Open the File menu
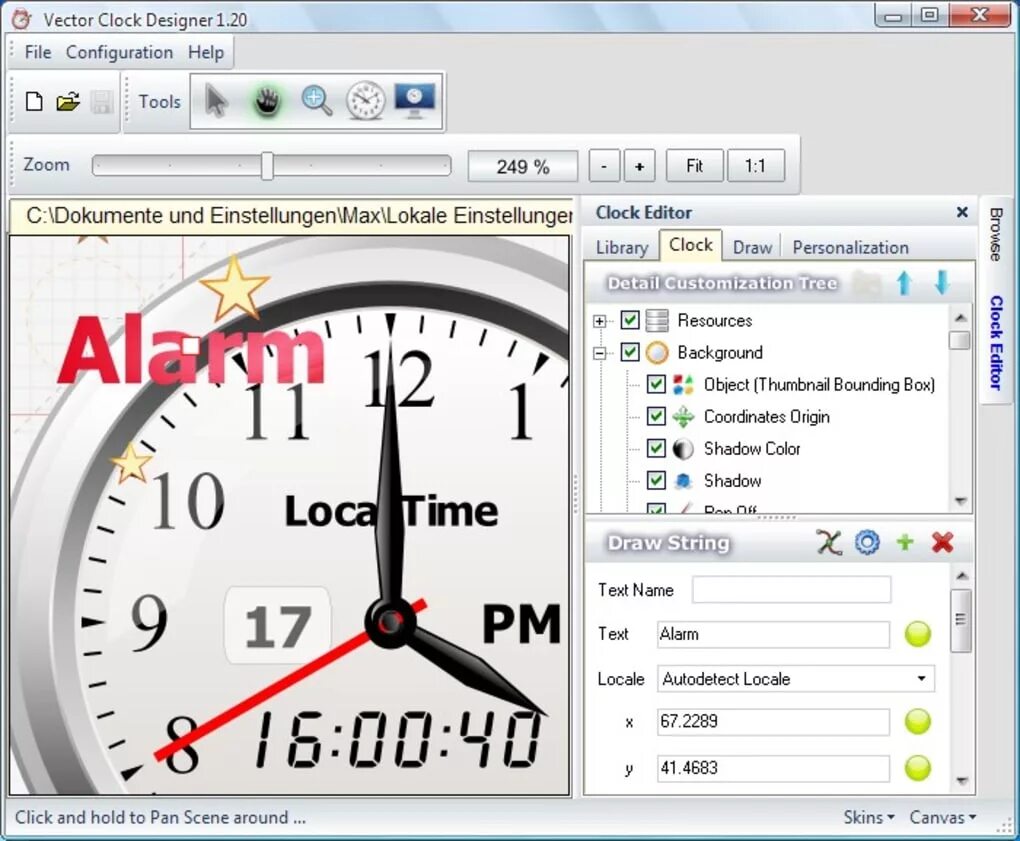This screenshot has height=841, width=1020. (38, 52)
